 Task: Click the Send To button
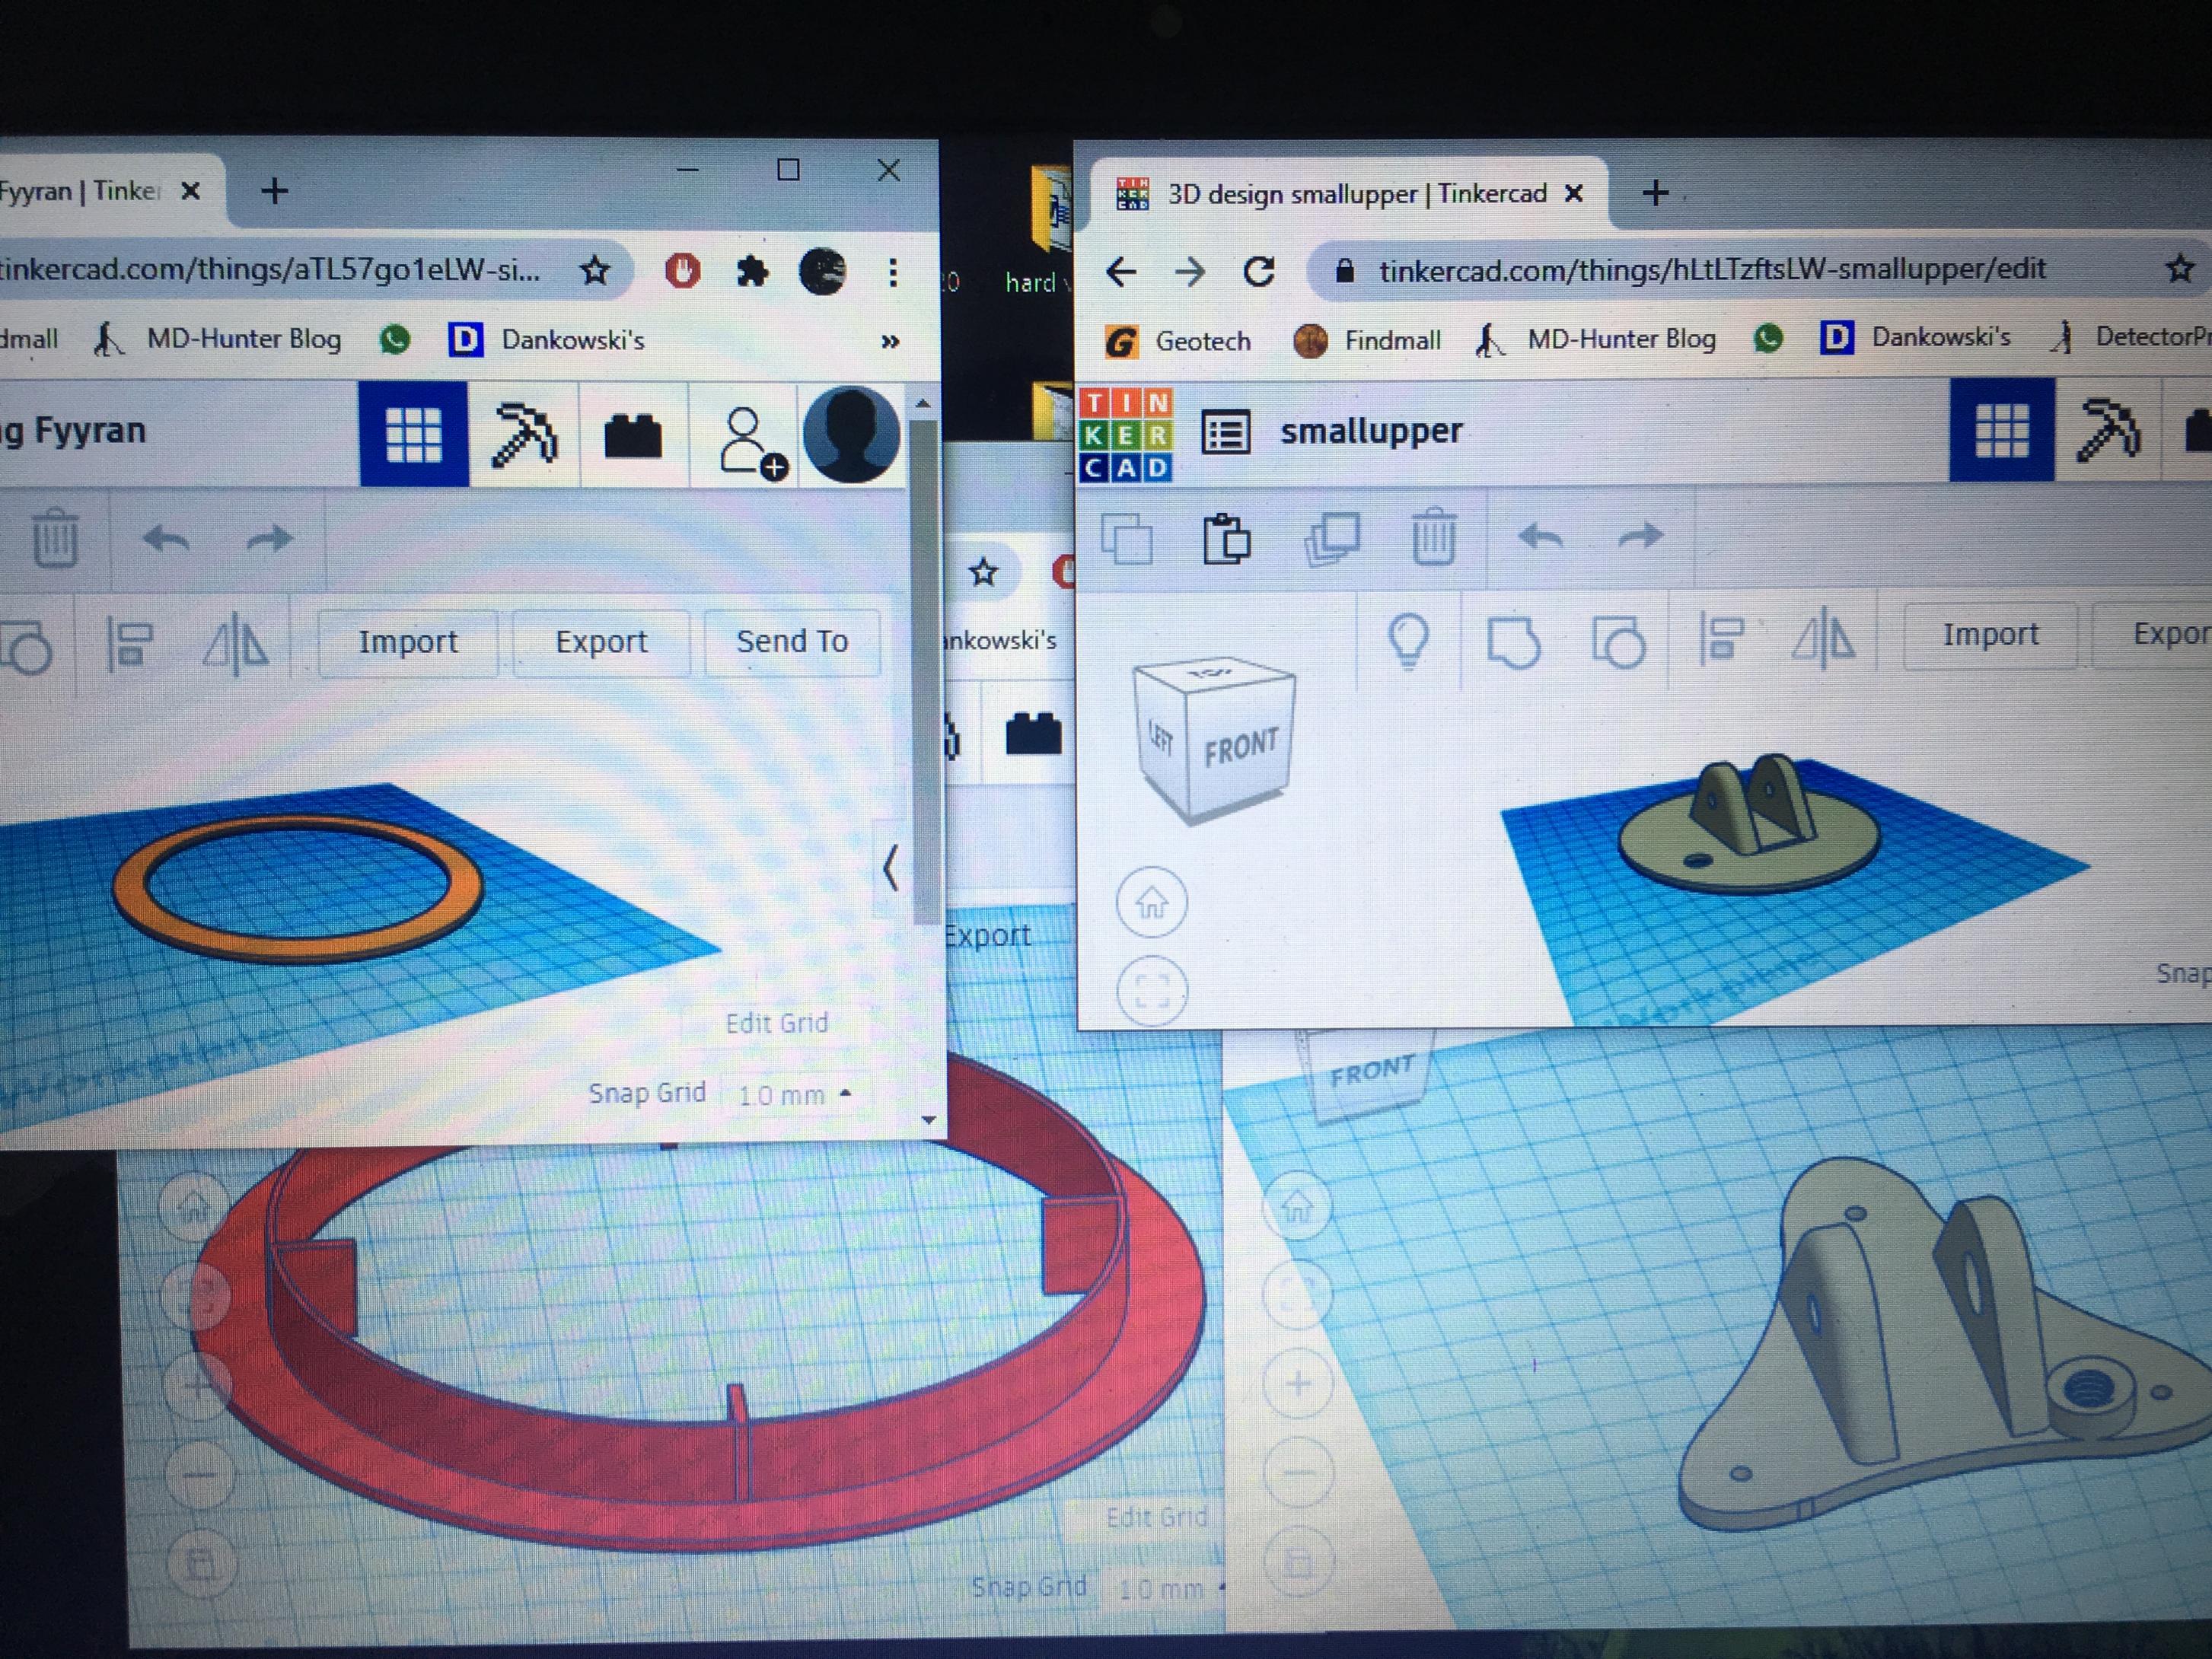pyautogui.click(x=792, y=642)
